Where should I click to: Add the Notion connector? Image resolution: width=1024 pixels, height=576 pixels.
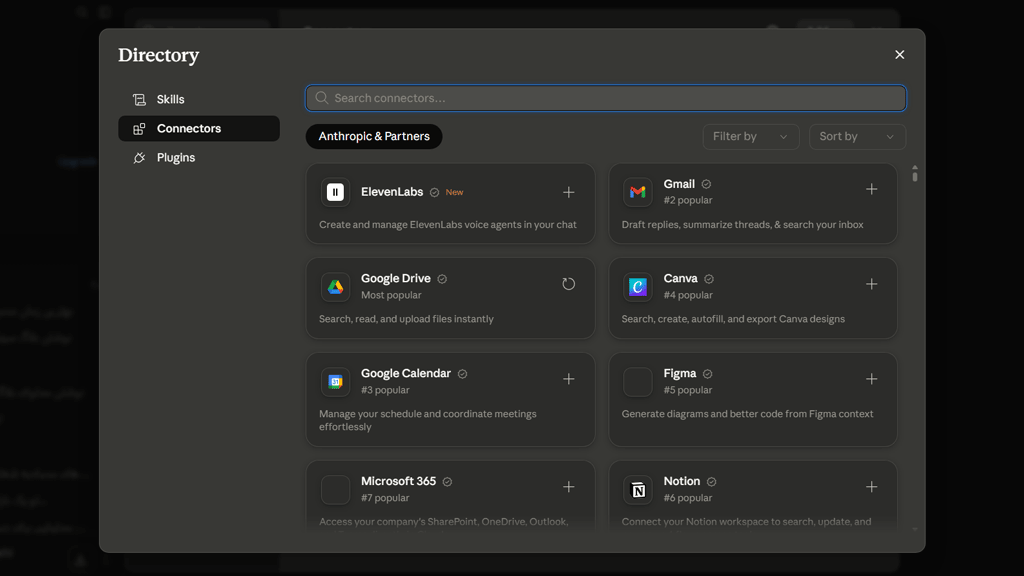click(871, 487)
